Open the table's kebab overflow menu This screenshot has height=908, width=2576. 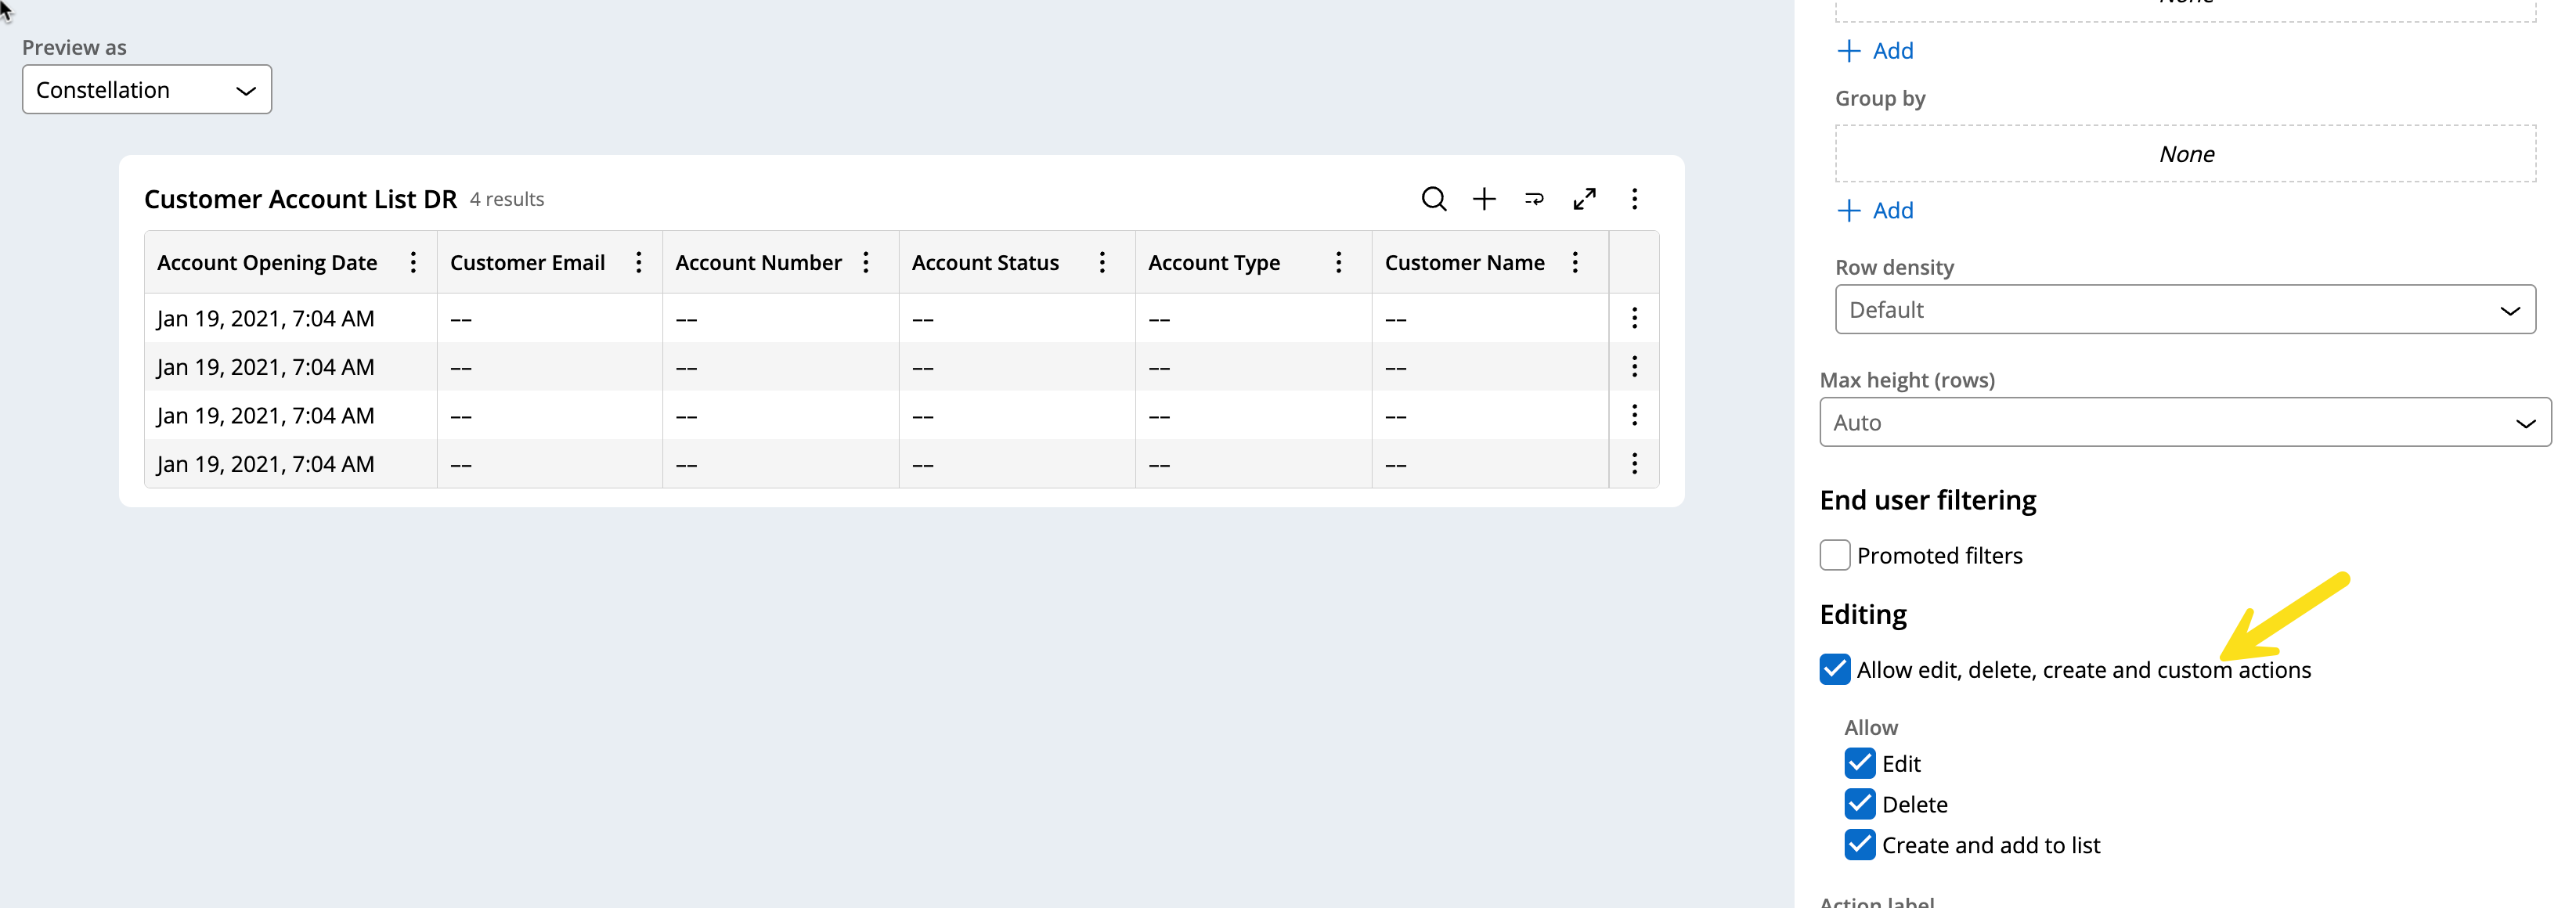pos(1635,199)
